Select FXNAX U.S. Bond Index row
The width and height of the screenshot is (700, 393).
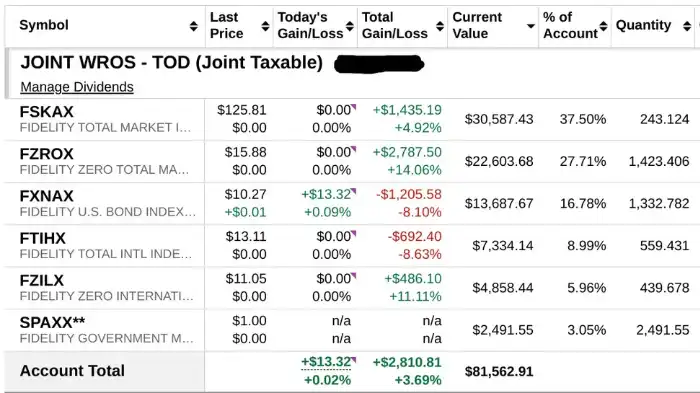point(350,204)
